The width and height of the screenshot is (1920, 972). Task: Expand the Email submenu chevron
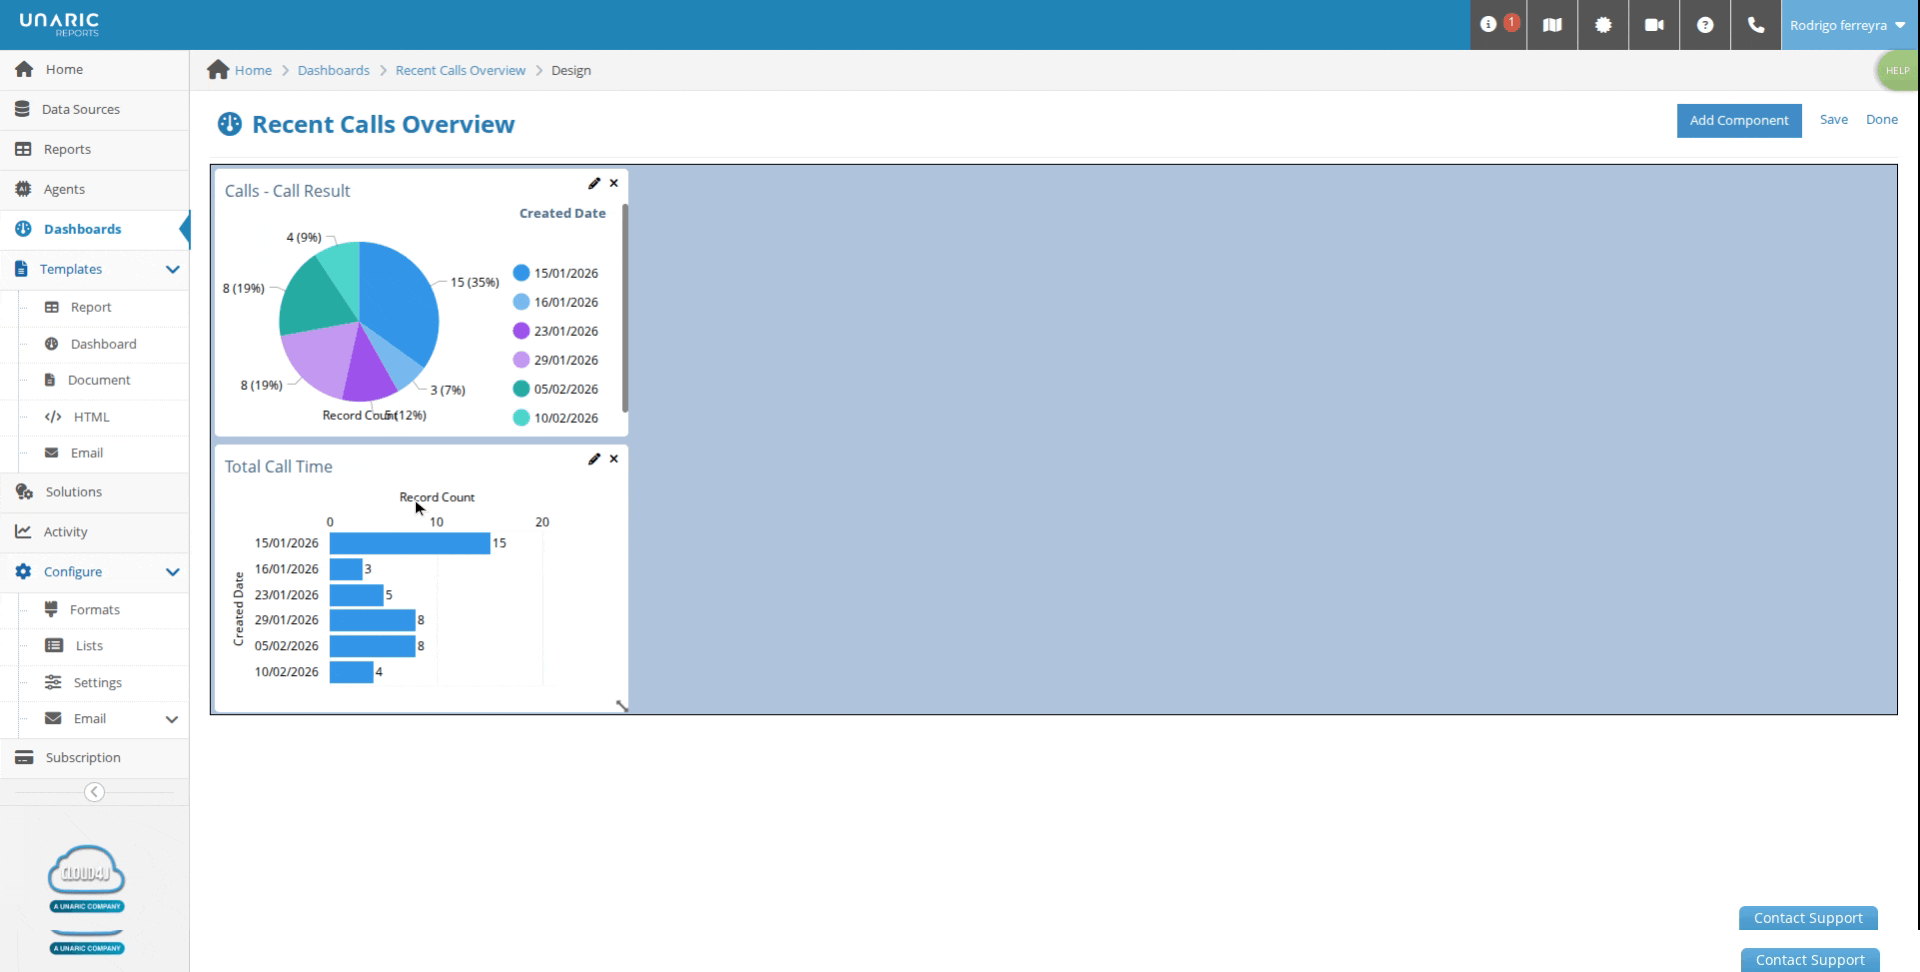tap(171, 719)
